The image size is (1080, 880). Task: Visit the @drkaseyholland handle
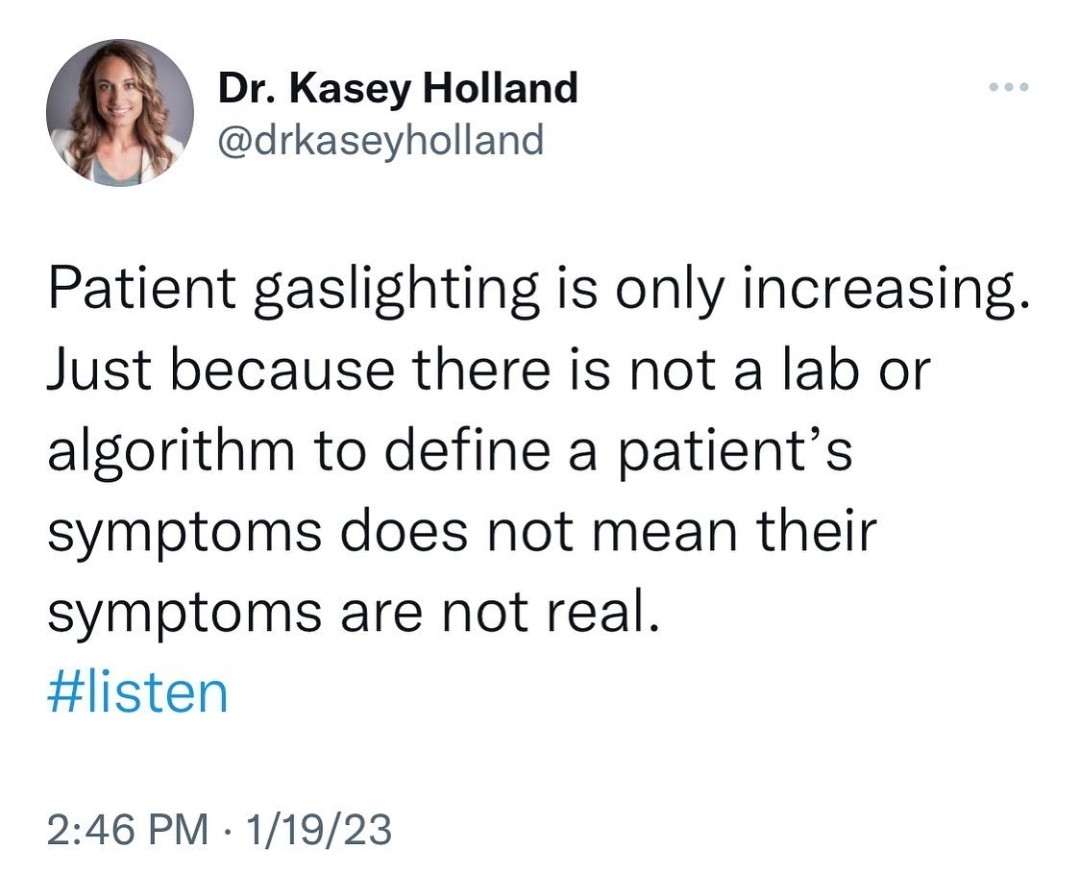point(381,140)
